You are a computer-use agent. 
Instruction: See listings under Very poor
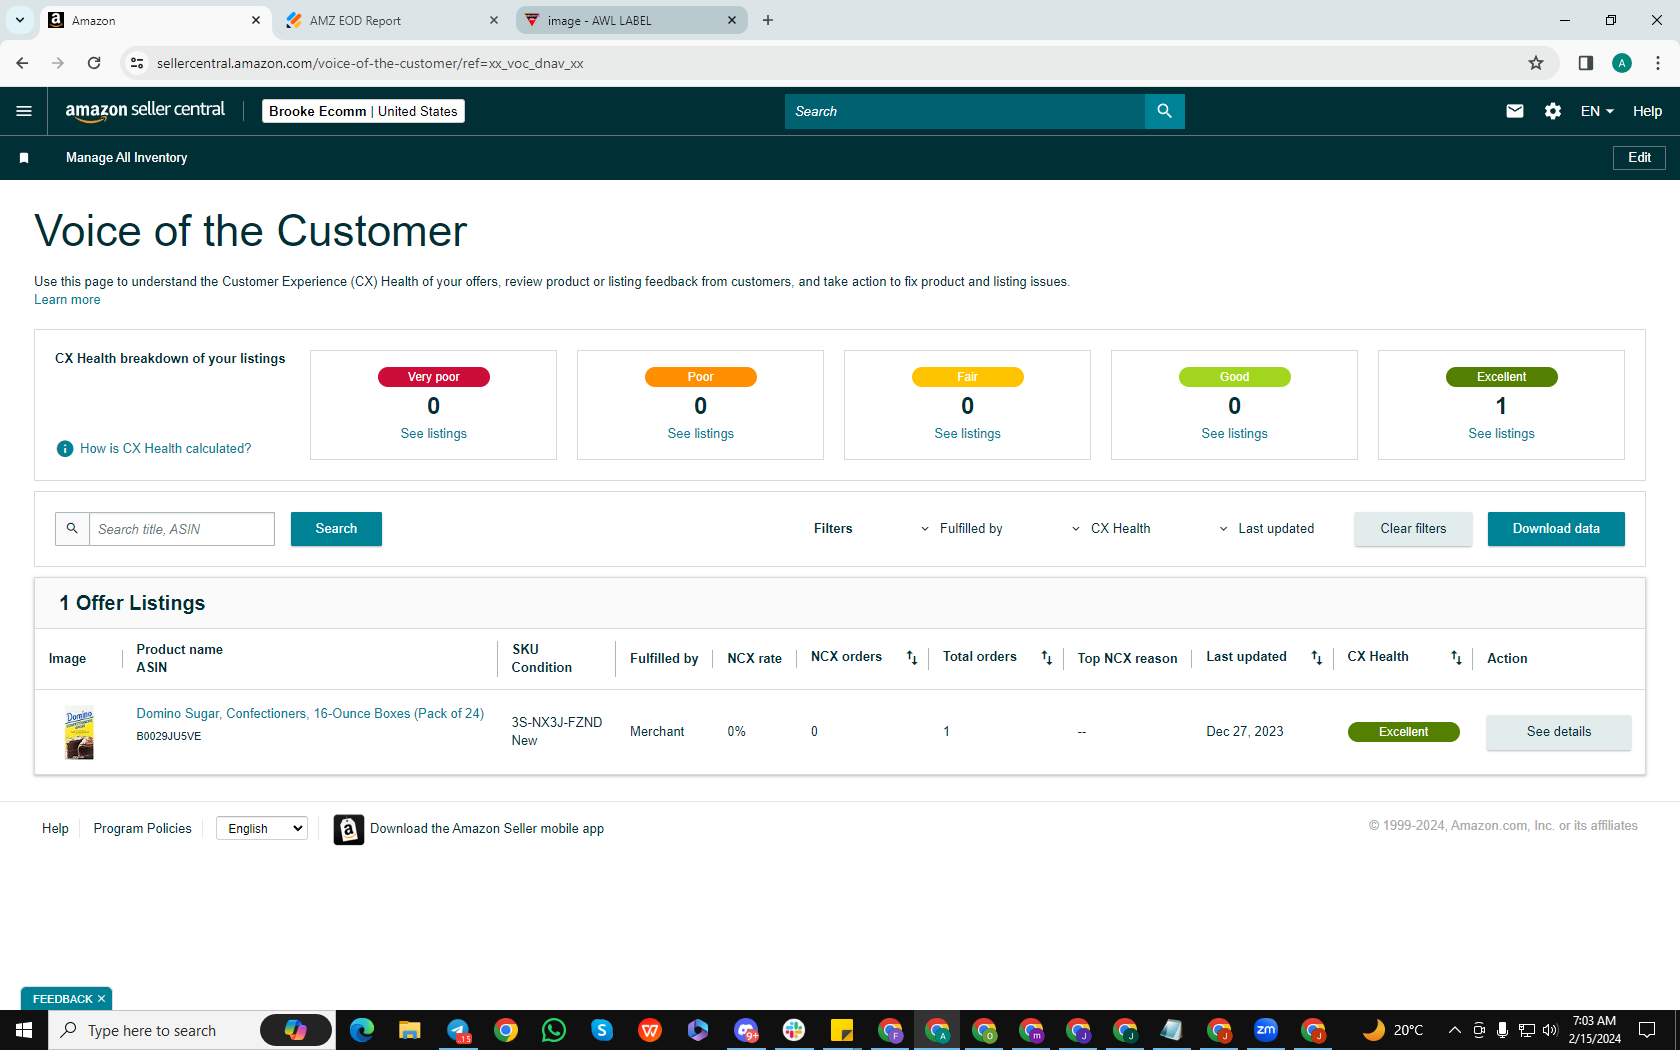pos(433,434)
